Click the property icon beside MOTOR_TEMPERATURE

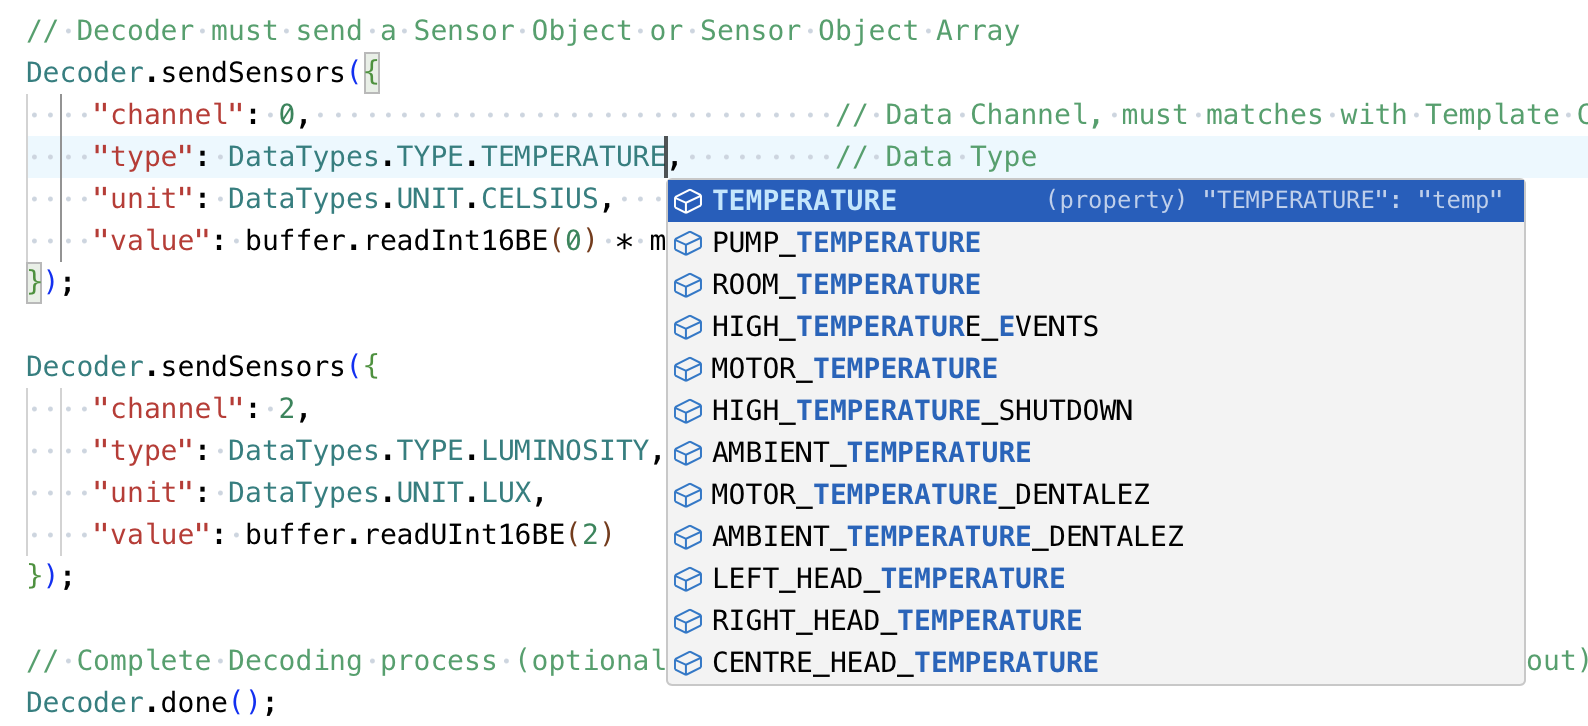[x=688, y=369]
